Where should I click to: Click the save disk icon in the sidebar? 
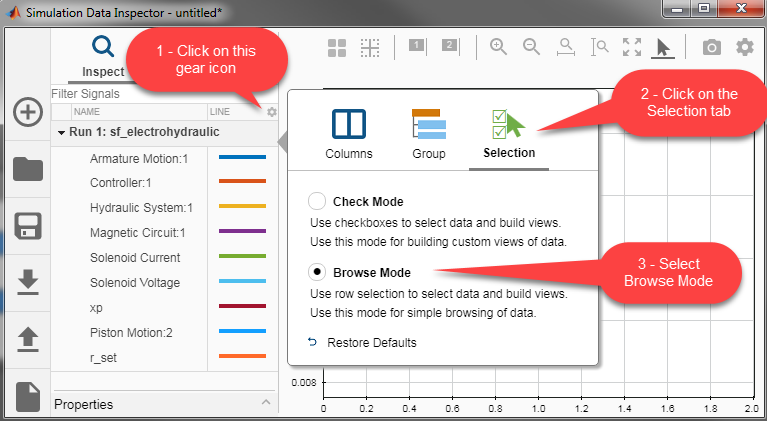27,226
